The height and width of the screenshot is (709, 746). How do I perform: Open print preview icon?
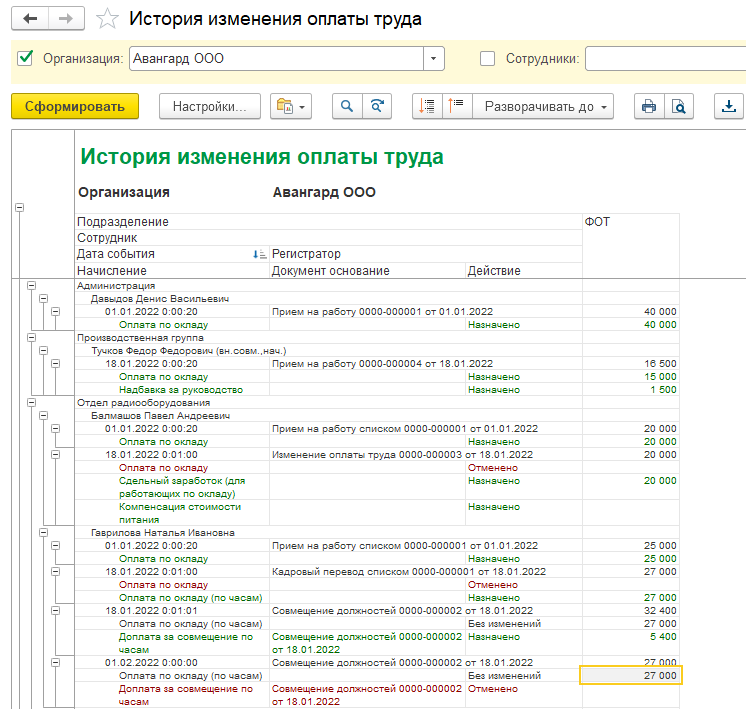pyautogui.click(x=679, y=107)
